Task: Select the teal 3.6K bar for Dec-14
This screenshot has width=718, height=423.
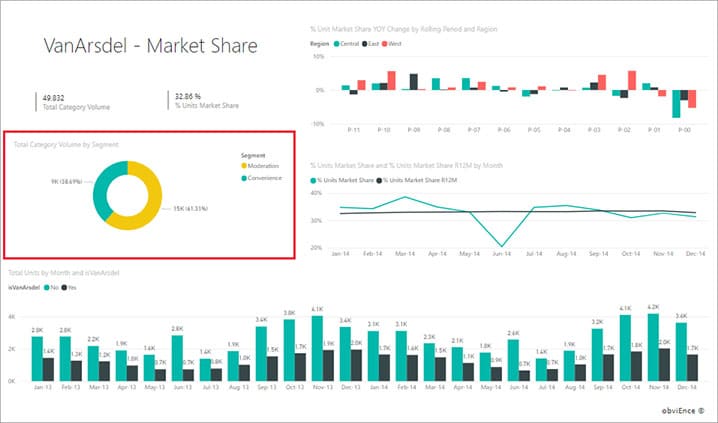Action: pyautogui.click(x=681, y=352)
